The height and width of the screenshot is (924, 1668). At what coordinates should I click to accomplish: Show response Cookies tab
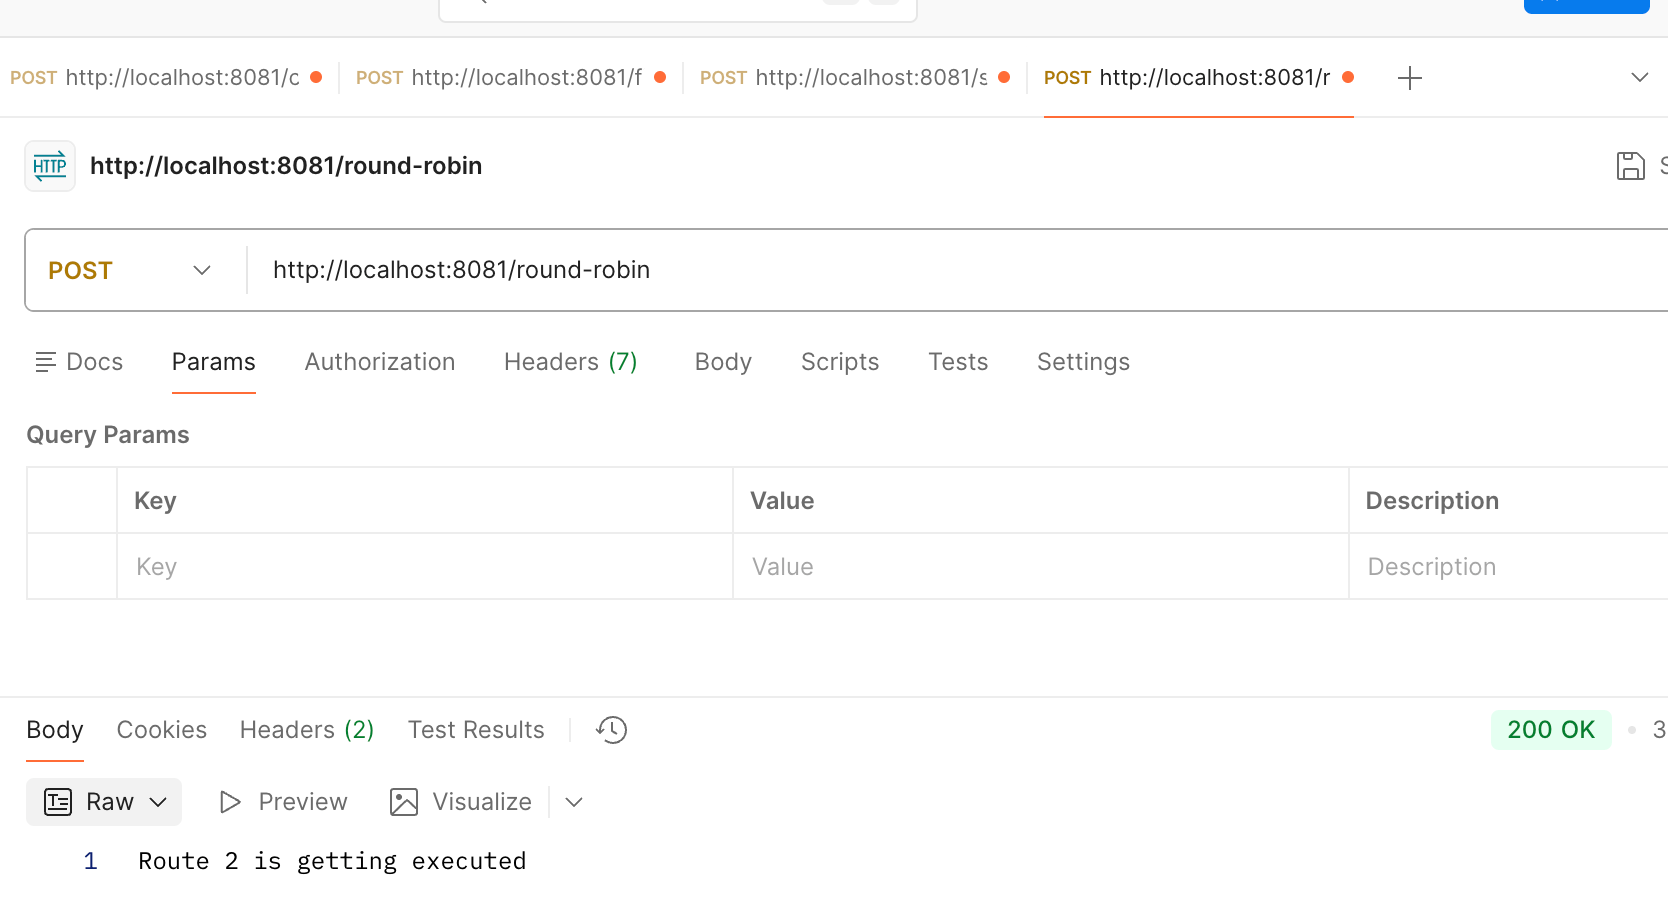(162, 730)
